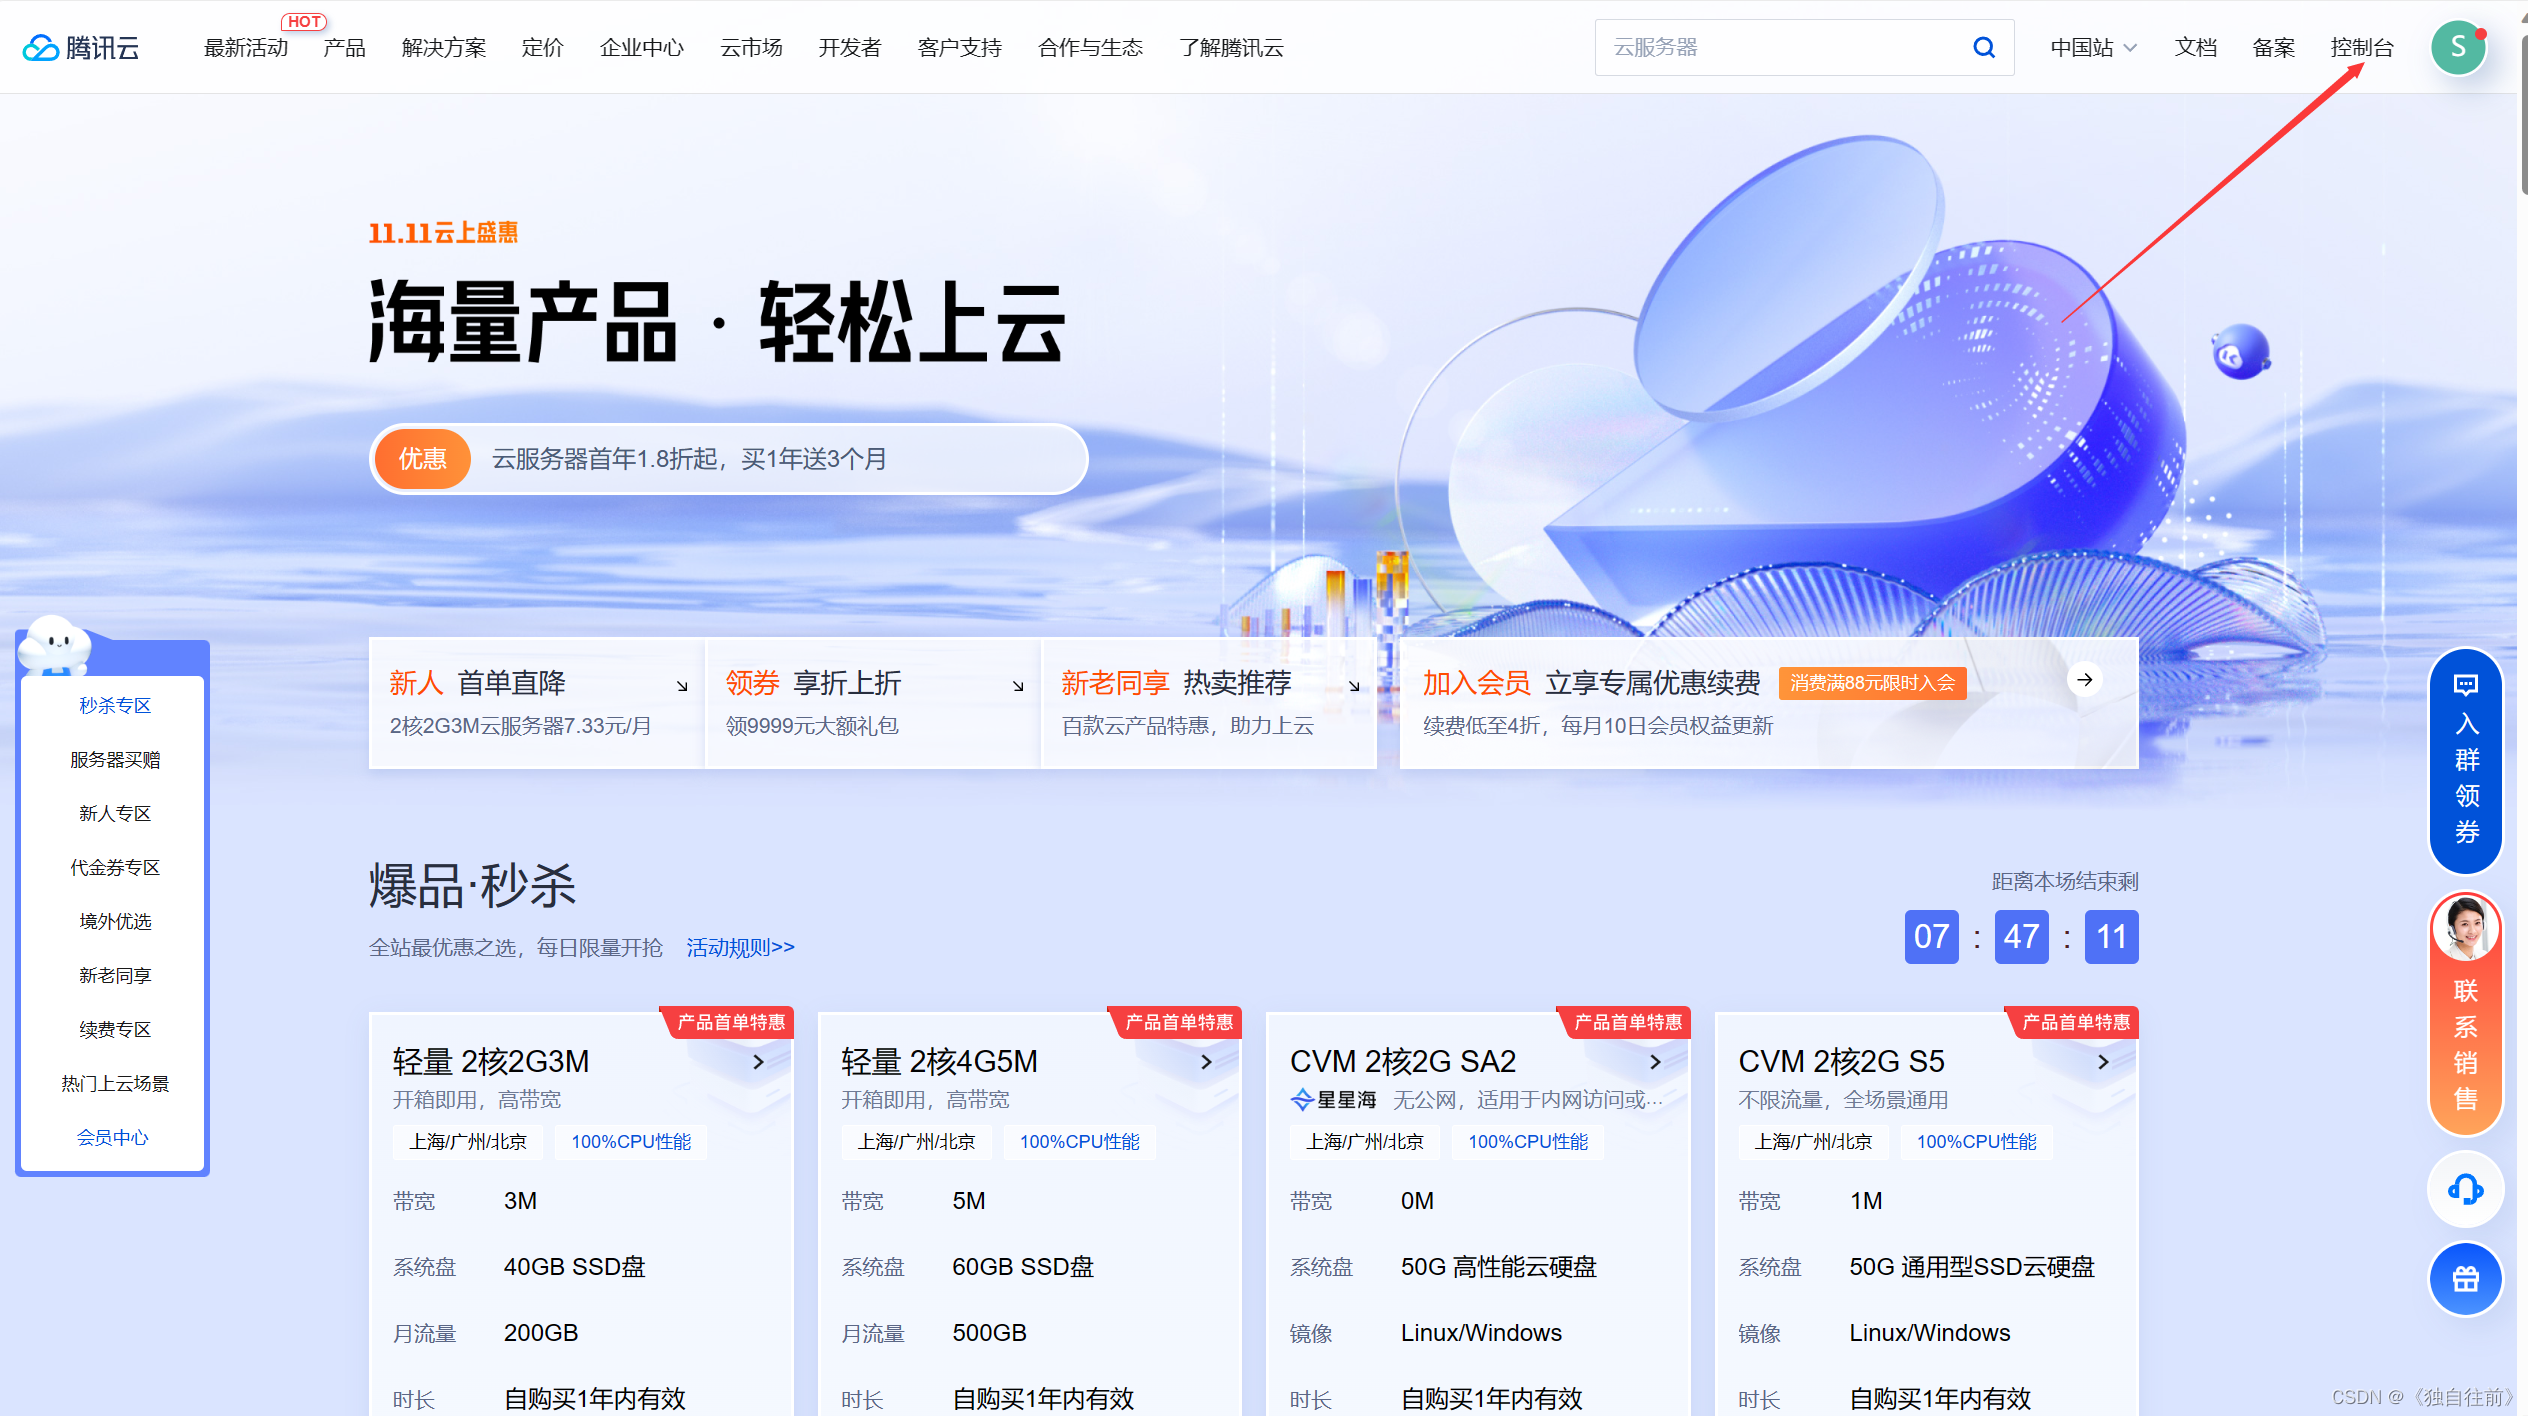
Task: Expand the 领券享折上折 card arrow
Action: tap(1019, 686)
